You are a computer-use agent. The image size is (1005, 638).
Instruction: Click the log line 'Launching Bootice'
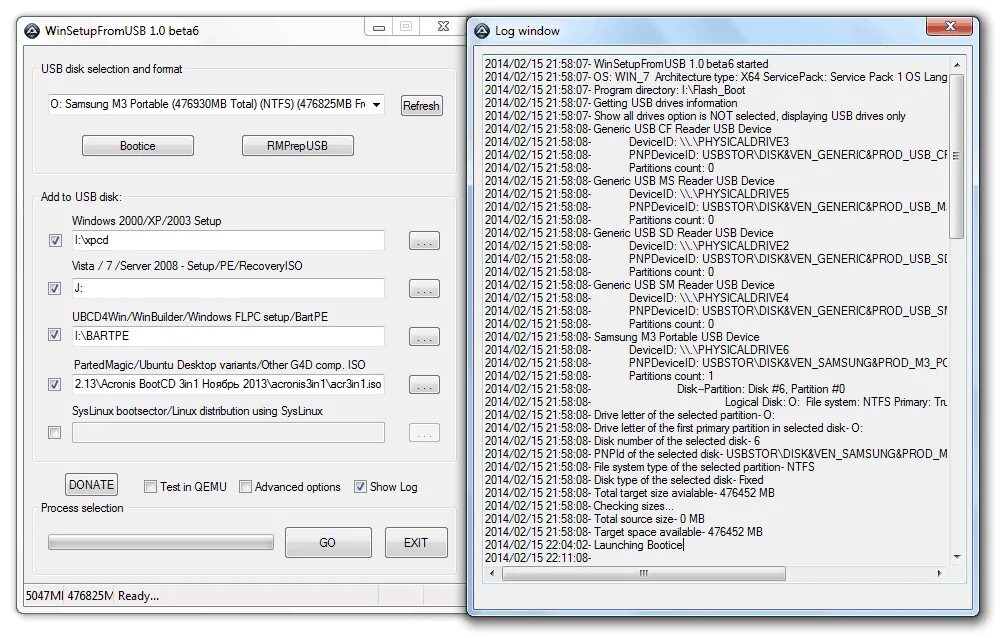coord(638,545)
